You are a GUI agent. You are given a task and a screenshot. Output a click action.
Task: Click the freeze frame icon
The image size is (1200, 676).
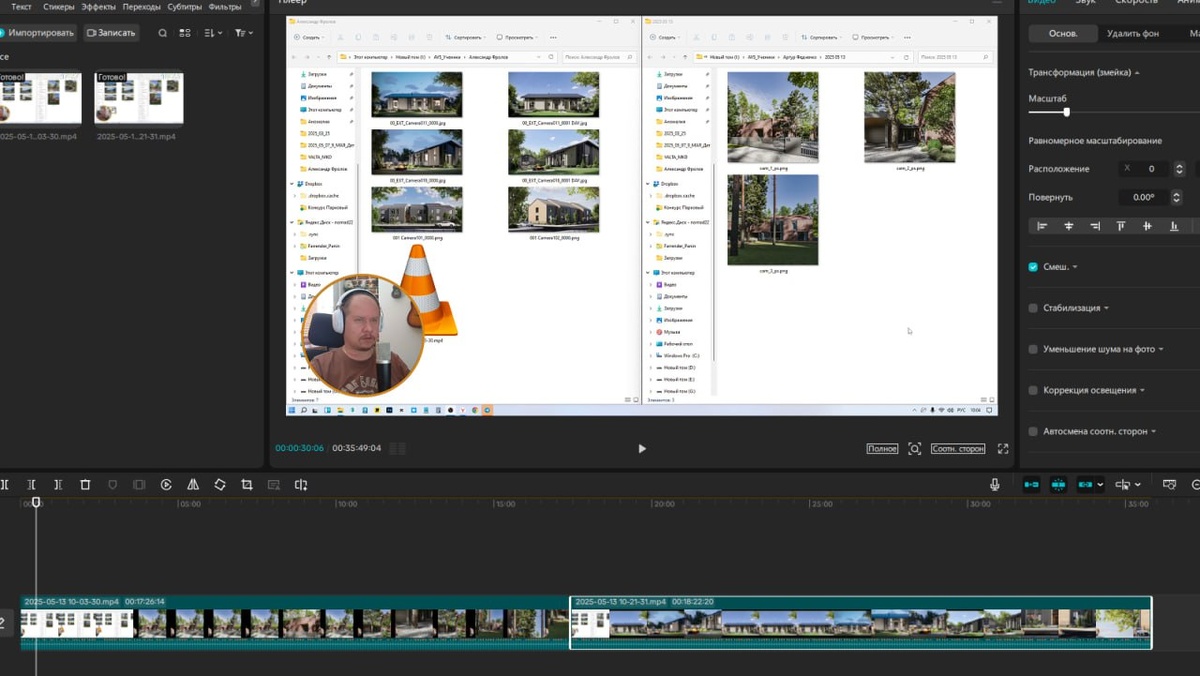(139, 485)
